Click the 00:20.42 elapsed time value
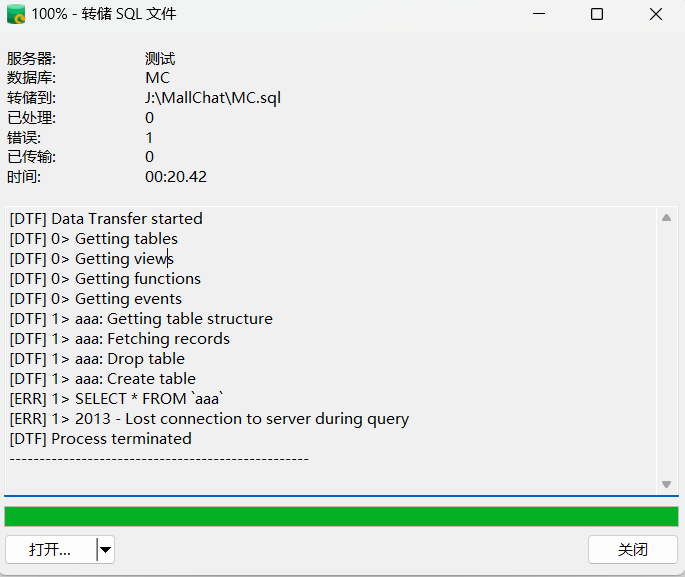 [176, 176]
